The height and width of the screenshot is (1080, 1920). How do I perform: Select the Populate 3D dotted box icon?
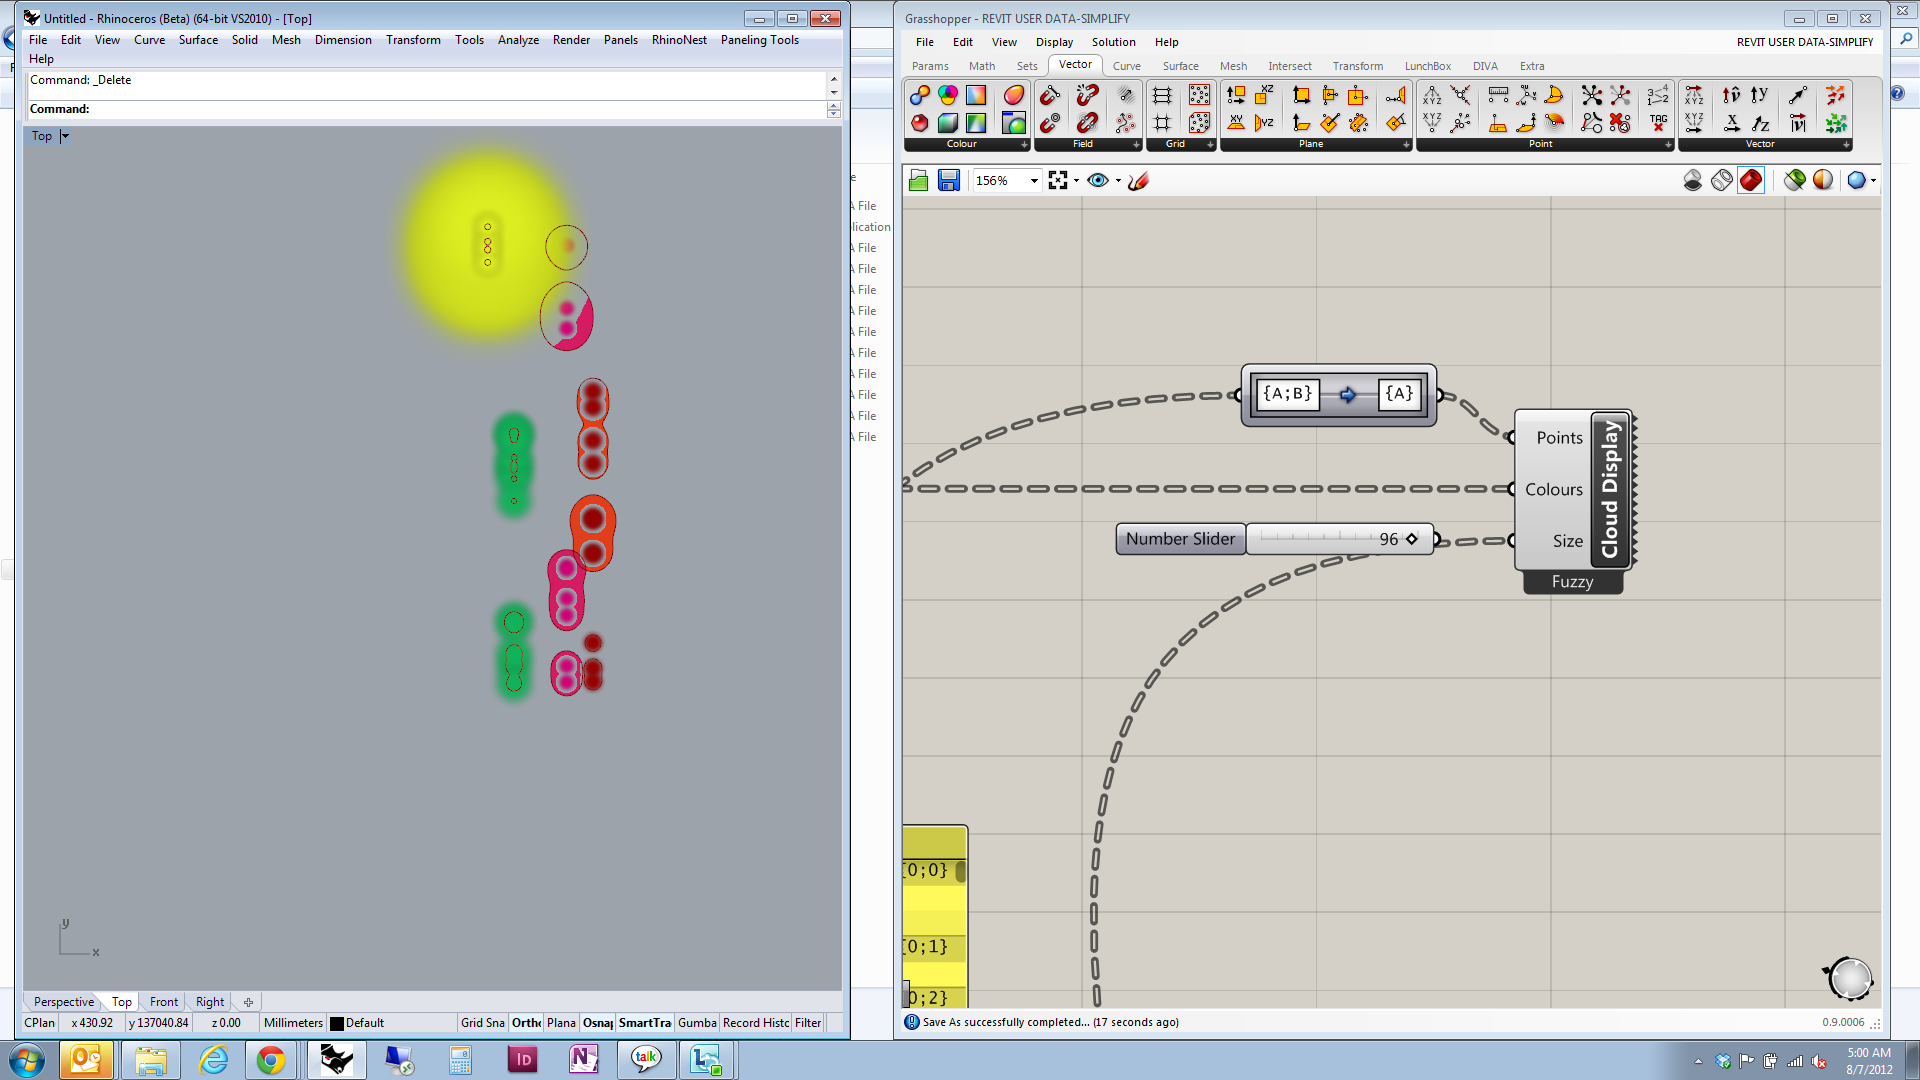(x=1199, y=123)
